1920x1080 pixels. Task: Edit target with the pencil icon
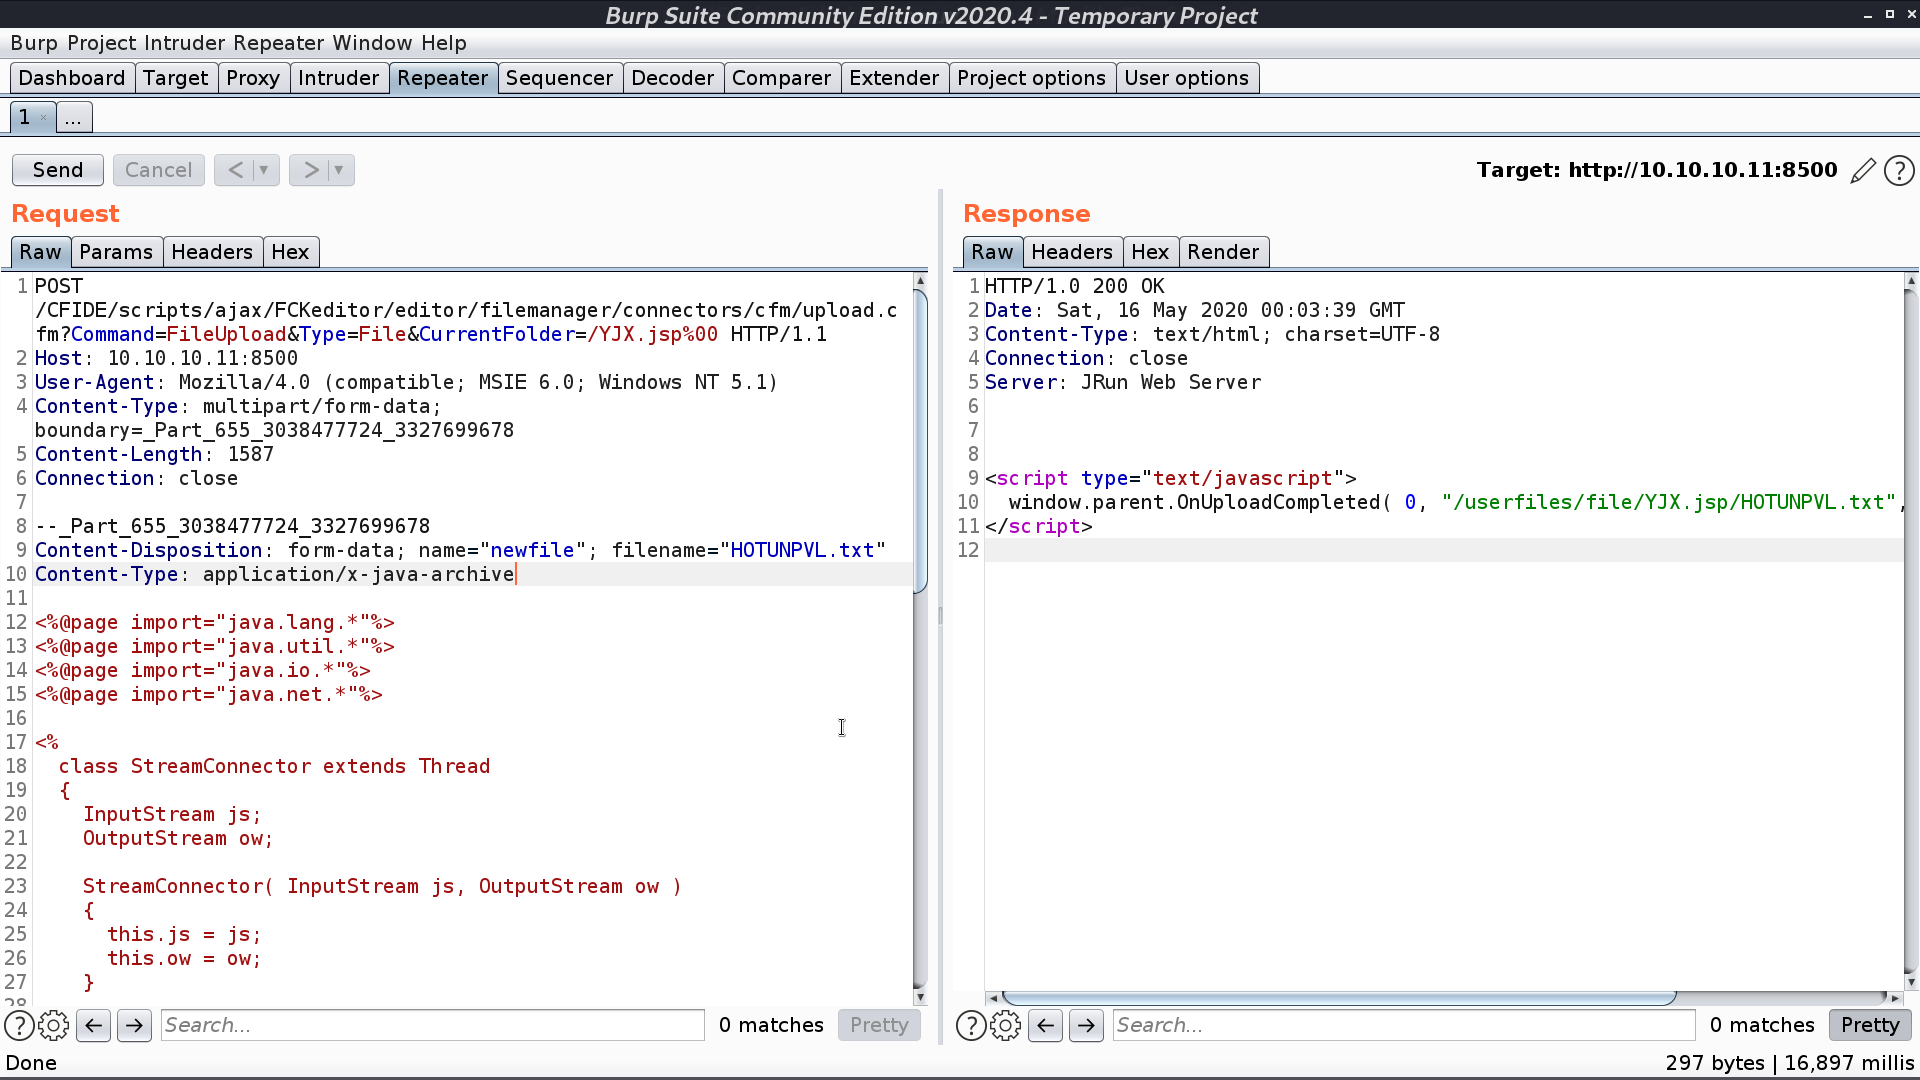click(x=1862, y=171)
